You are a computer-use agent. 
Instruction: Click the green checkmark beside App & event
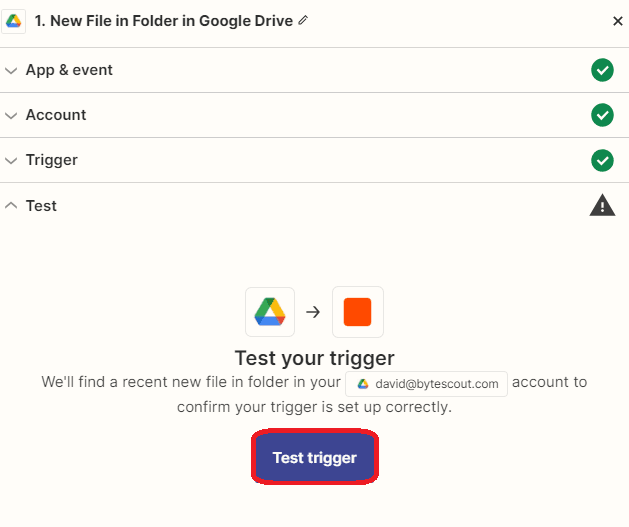pos(602,70)
